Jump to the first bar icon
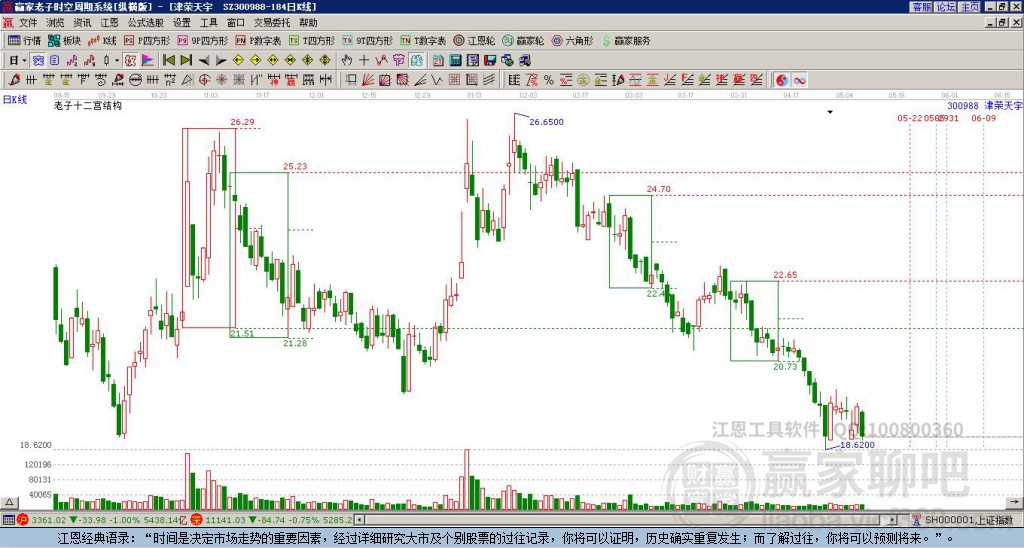The width and height of the screenshot is (1024, 548). [x=168, y=60]
